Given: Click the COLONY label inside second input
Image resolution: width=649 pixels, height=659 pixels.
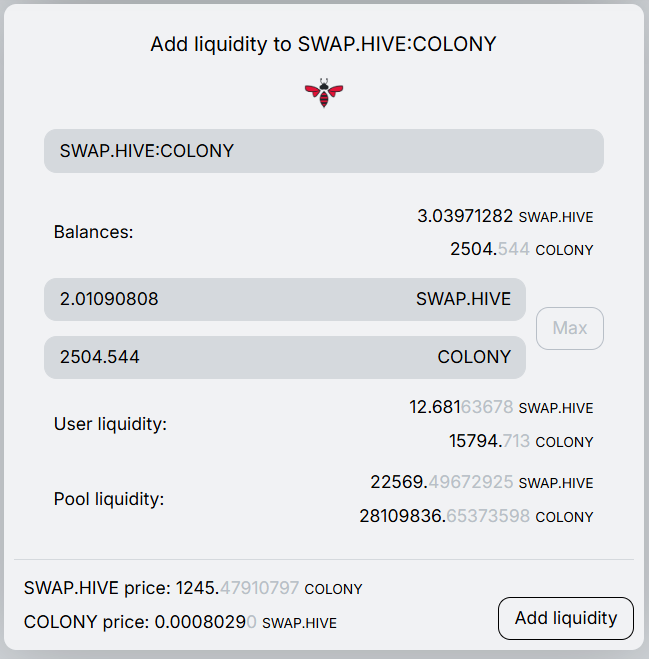Looking at the screenshot, I should click(x=474, y=357).
